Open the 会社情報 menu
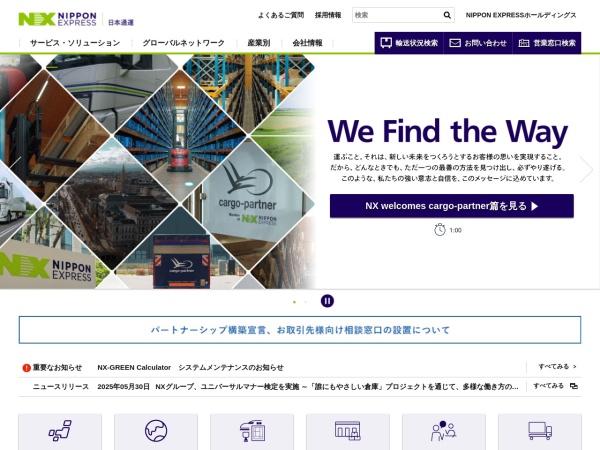The height and width of the screenshot is (450, 600). 307,43
